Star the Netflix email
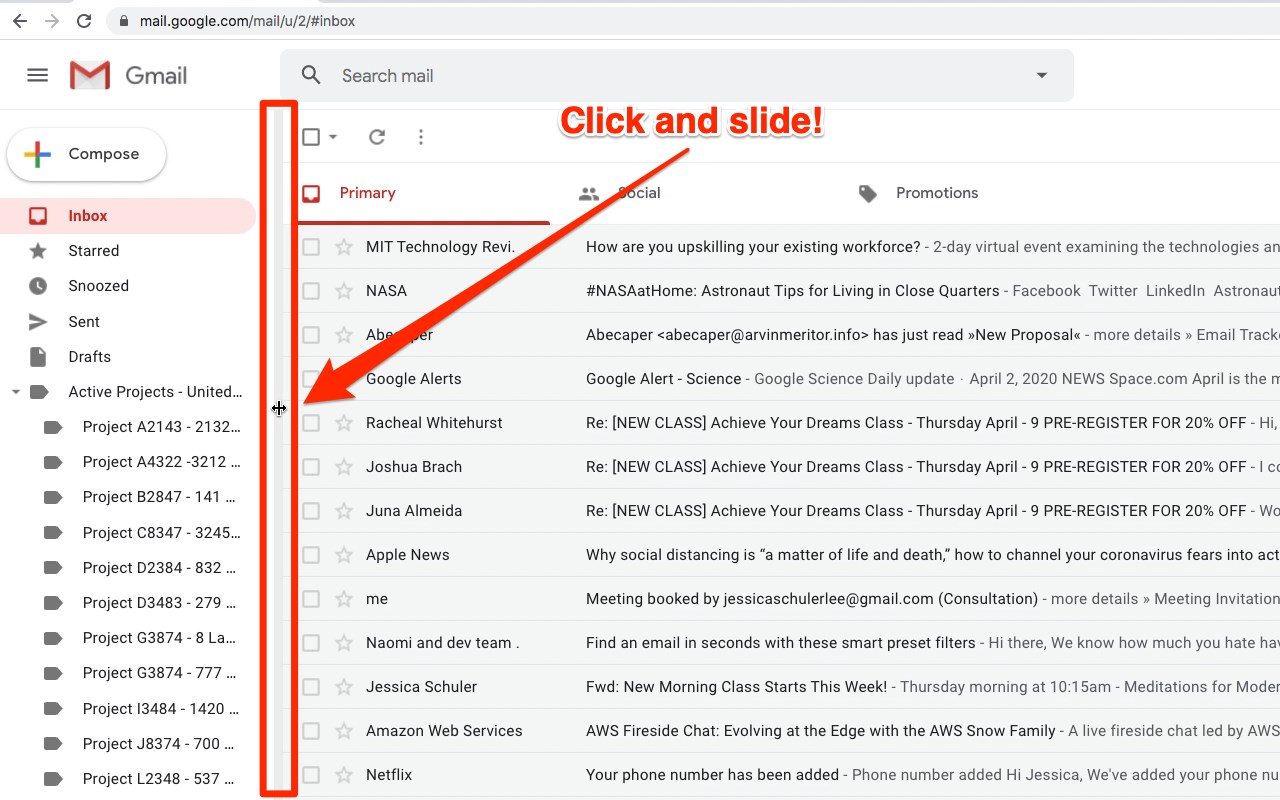This screenshot has height=800, width=1280. point(344,775)
